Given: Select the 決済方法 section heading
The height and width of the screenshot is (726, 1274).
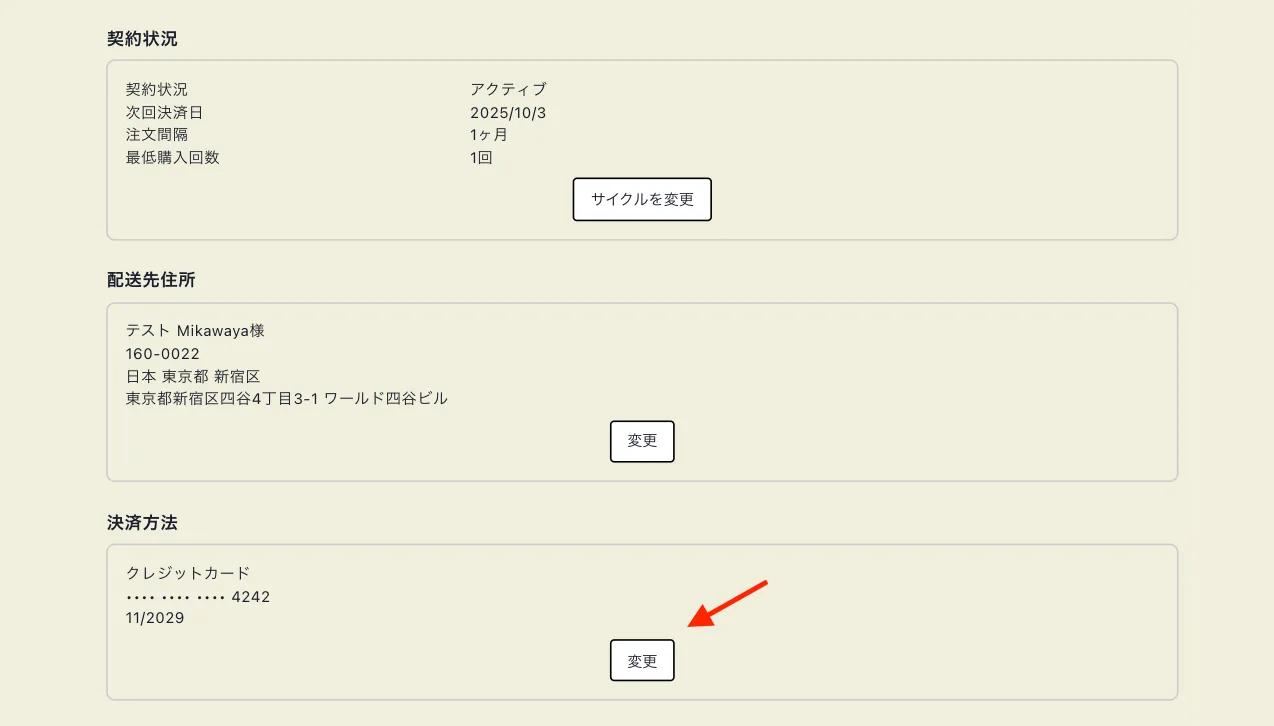Looking at the screenshot, I should click(142, 522).
